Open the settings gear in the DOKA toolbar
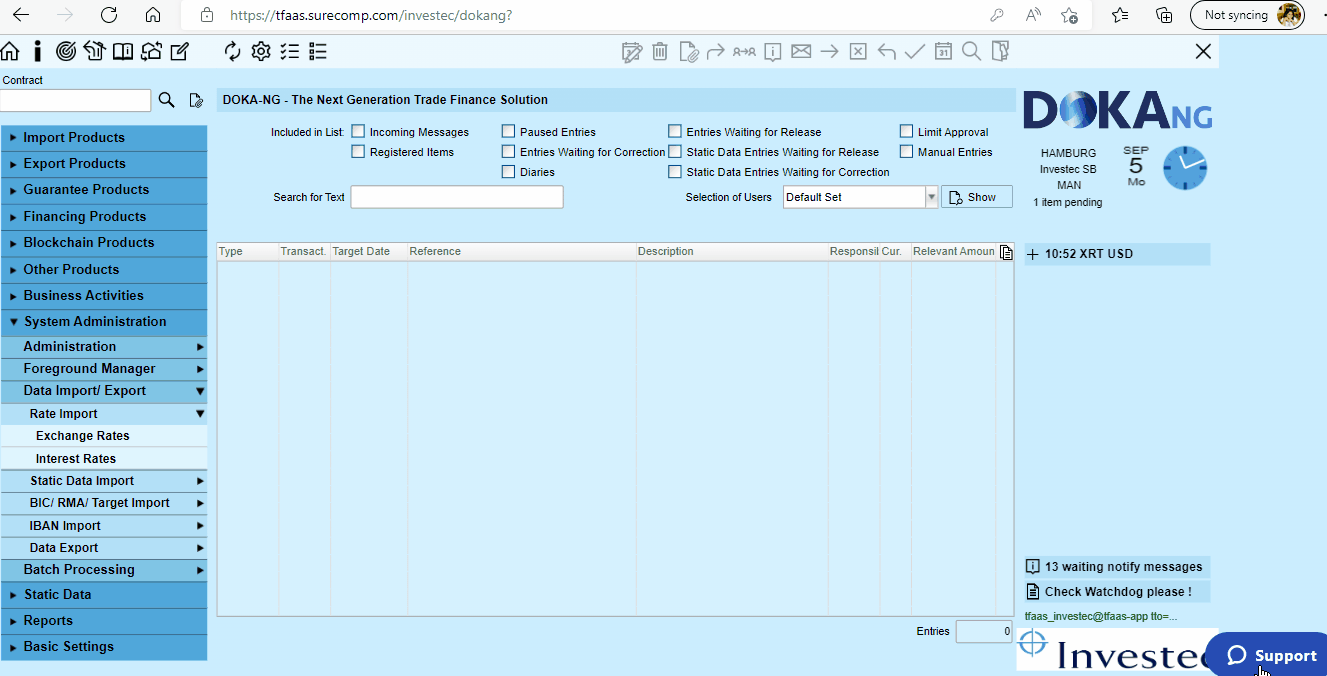 tap(261, 51)
